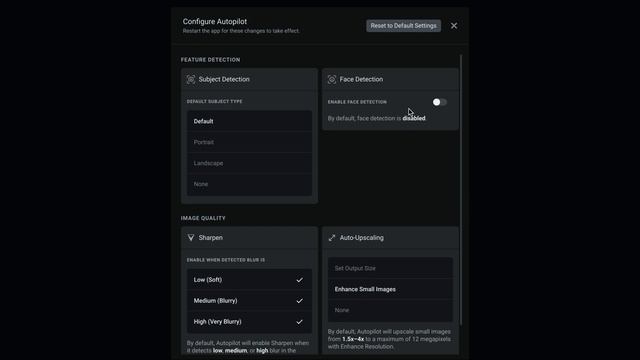
Task: Click the Face Detection icon
Action: click(x=332, y=79)
